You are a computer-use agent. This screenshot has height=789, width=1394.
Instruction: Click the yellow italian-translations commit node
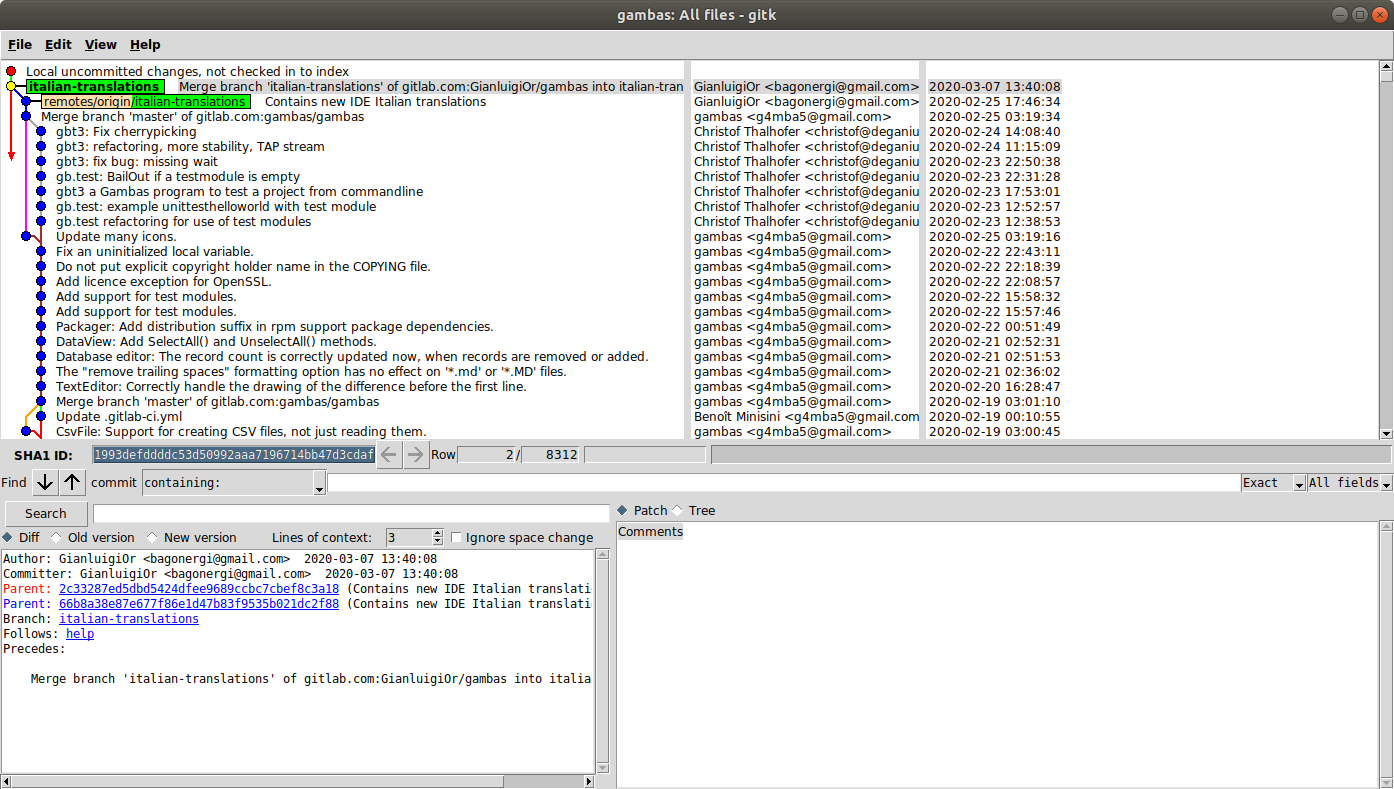(x=11, y=87)
